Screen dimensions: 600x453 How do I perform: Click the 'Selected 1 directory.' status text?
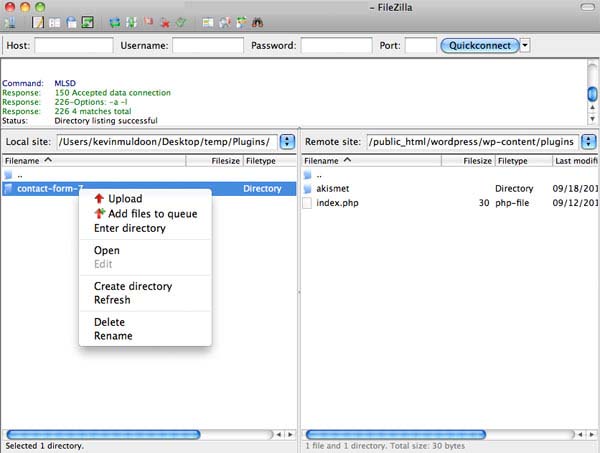(x=44, y=446)
